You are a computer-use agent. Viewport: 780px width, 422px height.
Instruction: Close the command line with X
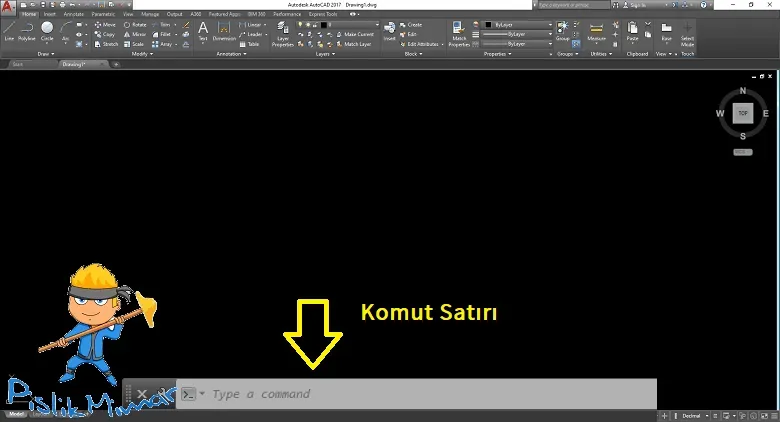coord(142,394)
